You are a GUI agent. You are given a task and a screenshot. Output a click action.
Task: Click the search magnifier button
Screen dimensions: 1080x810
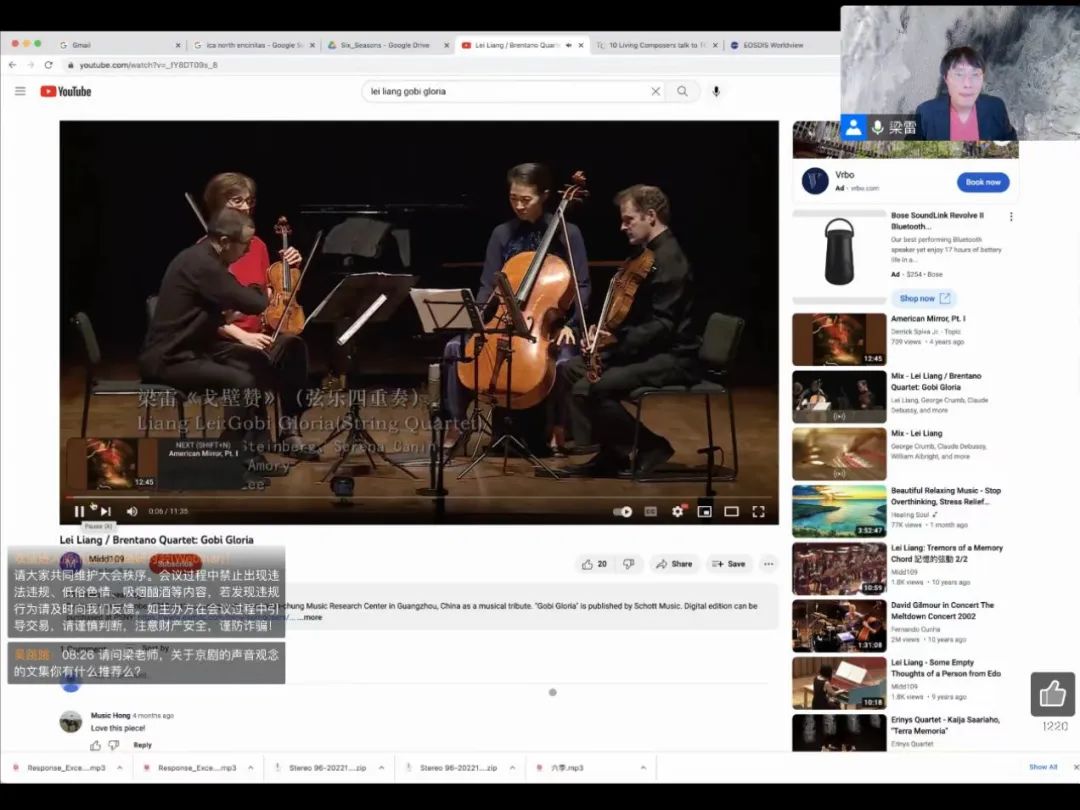click(682, 91)
